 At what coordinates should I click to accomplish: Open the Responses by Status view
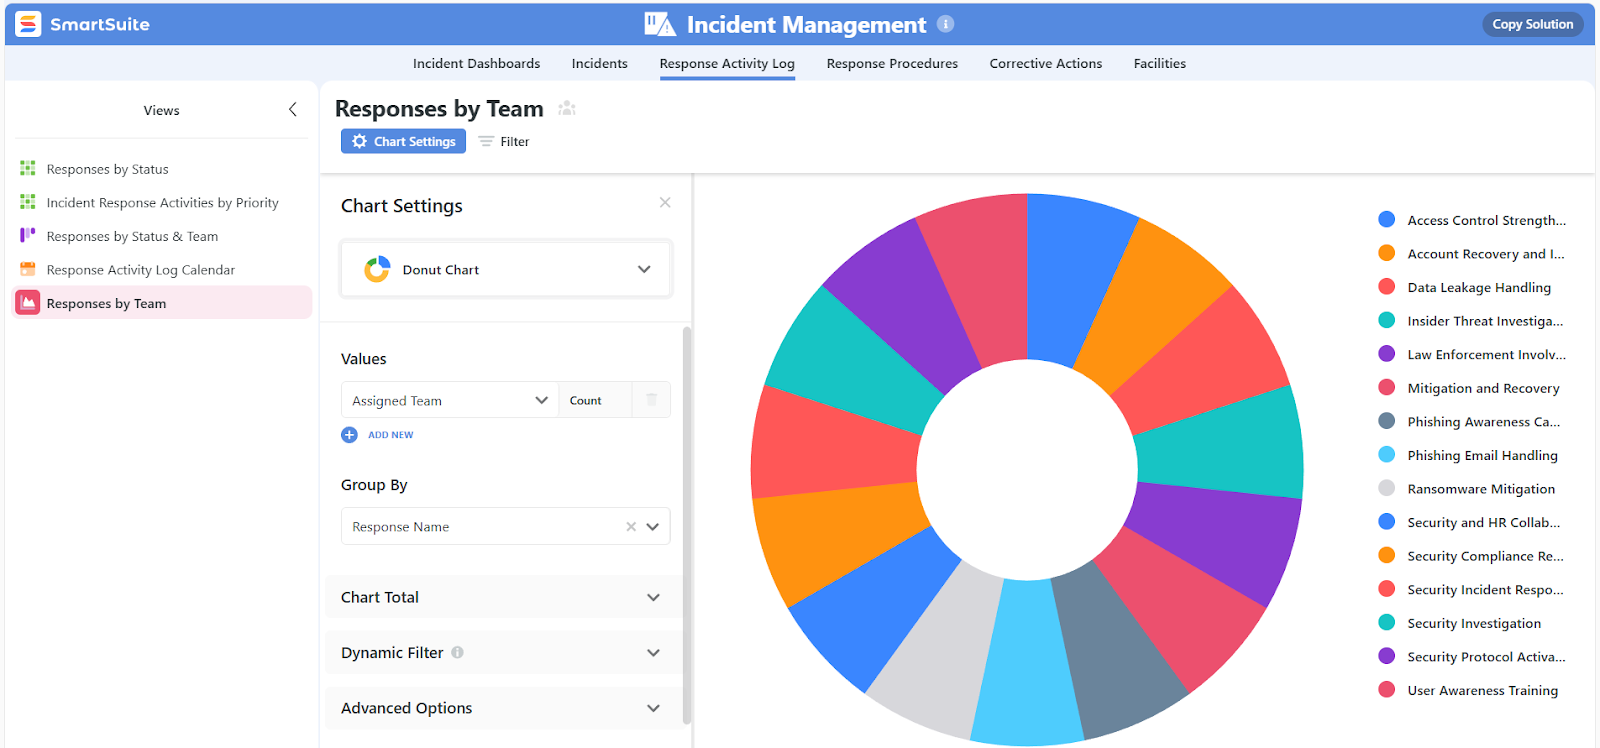tap(162, 169)
